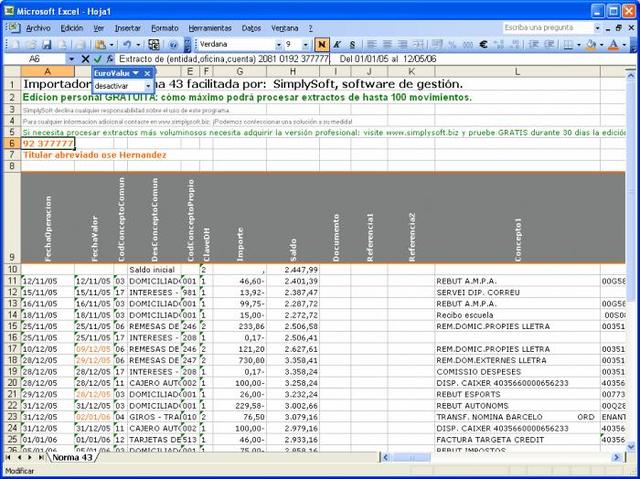Click the Save floppy disk icon
Screen dimensions: 640x479
[x=47, y=44]
